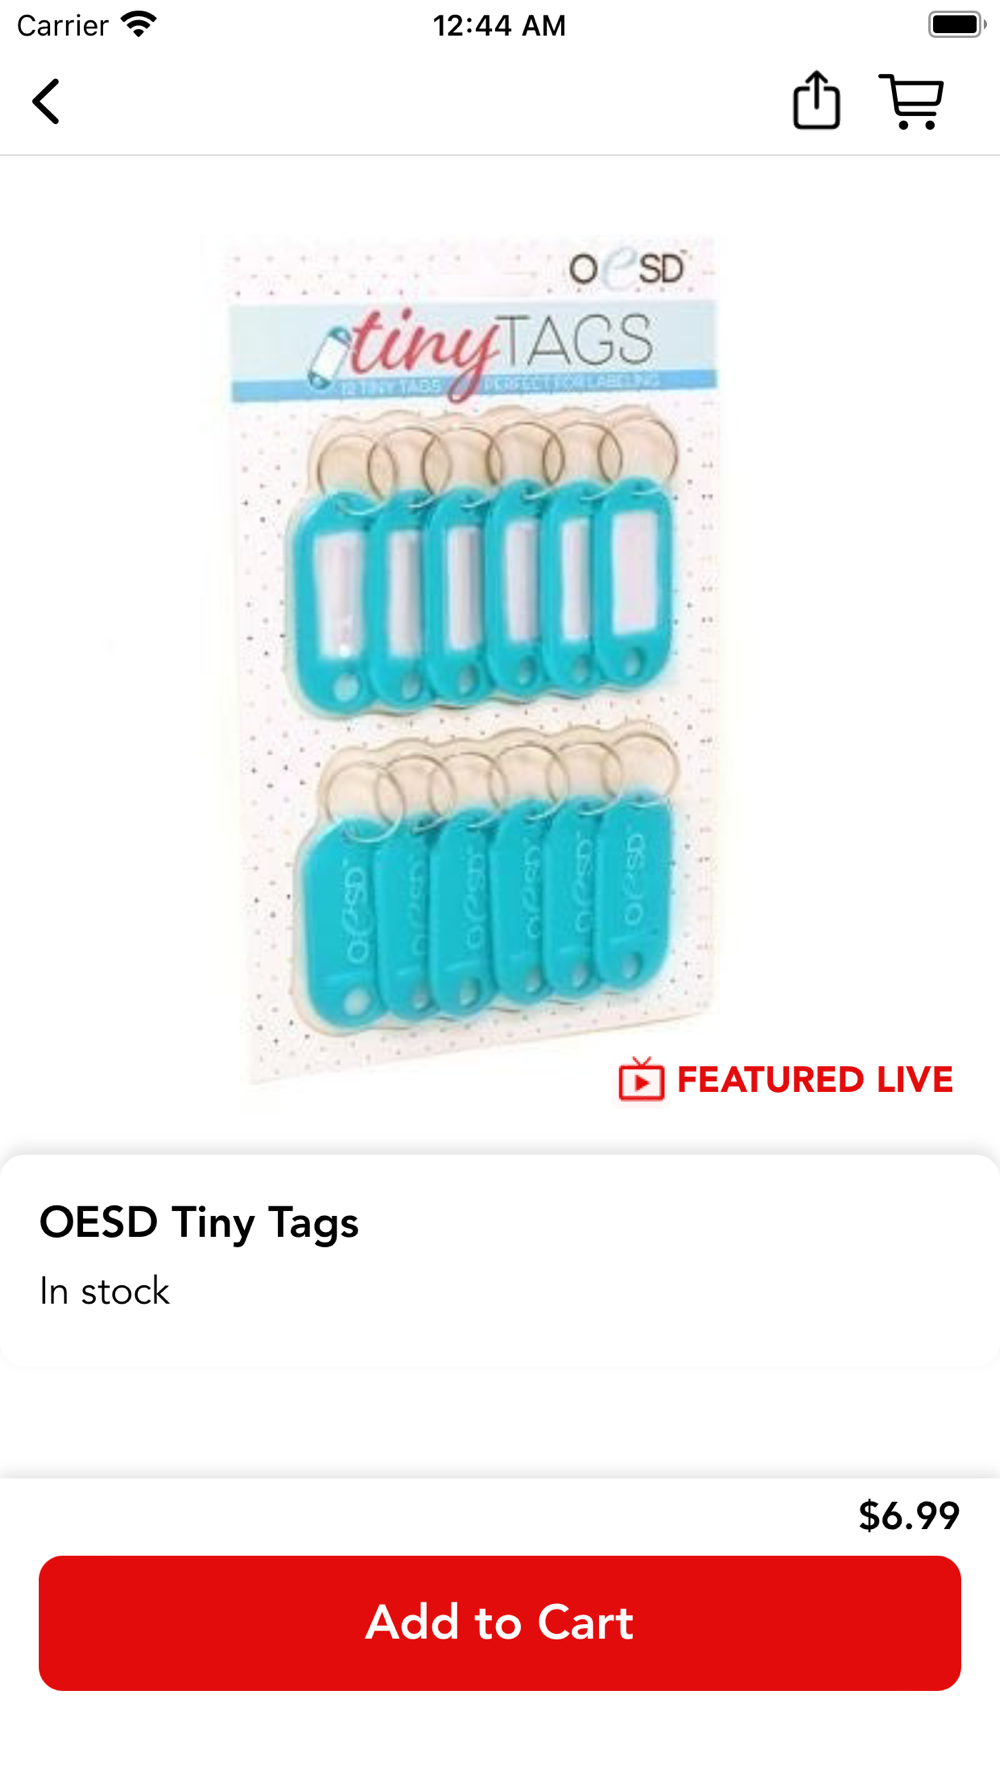Open the shopping cart icon
Image resolution: width=1000 pixels, height=1778 pixels.
[x=912, y=101]
